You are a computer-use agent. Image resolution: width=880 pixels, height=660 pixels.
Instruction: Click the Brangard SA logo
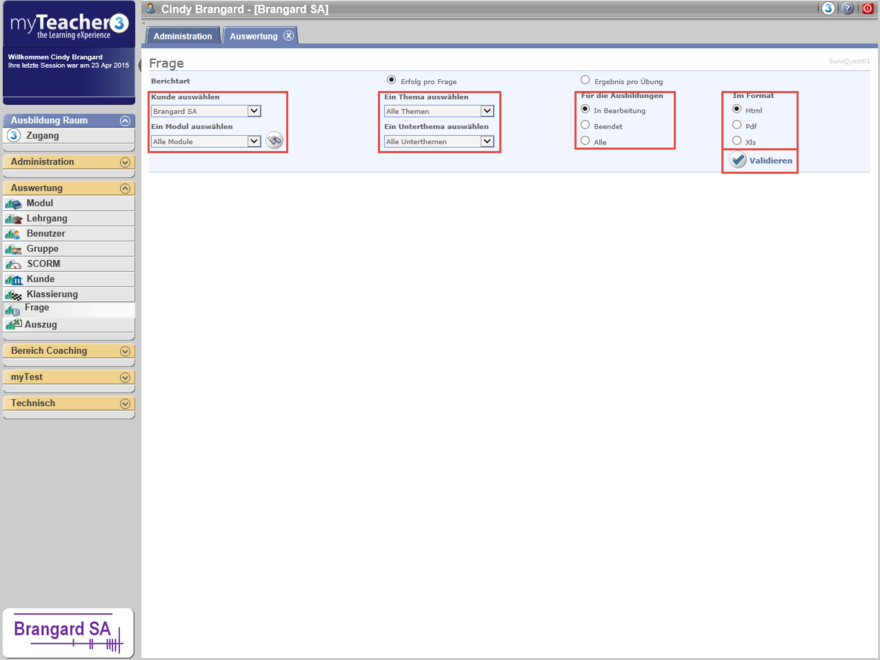coord(68,632)
